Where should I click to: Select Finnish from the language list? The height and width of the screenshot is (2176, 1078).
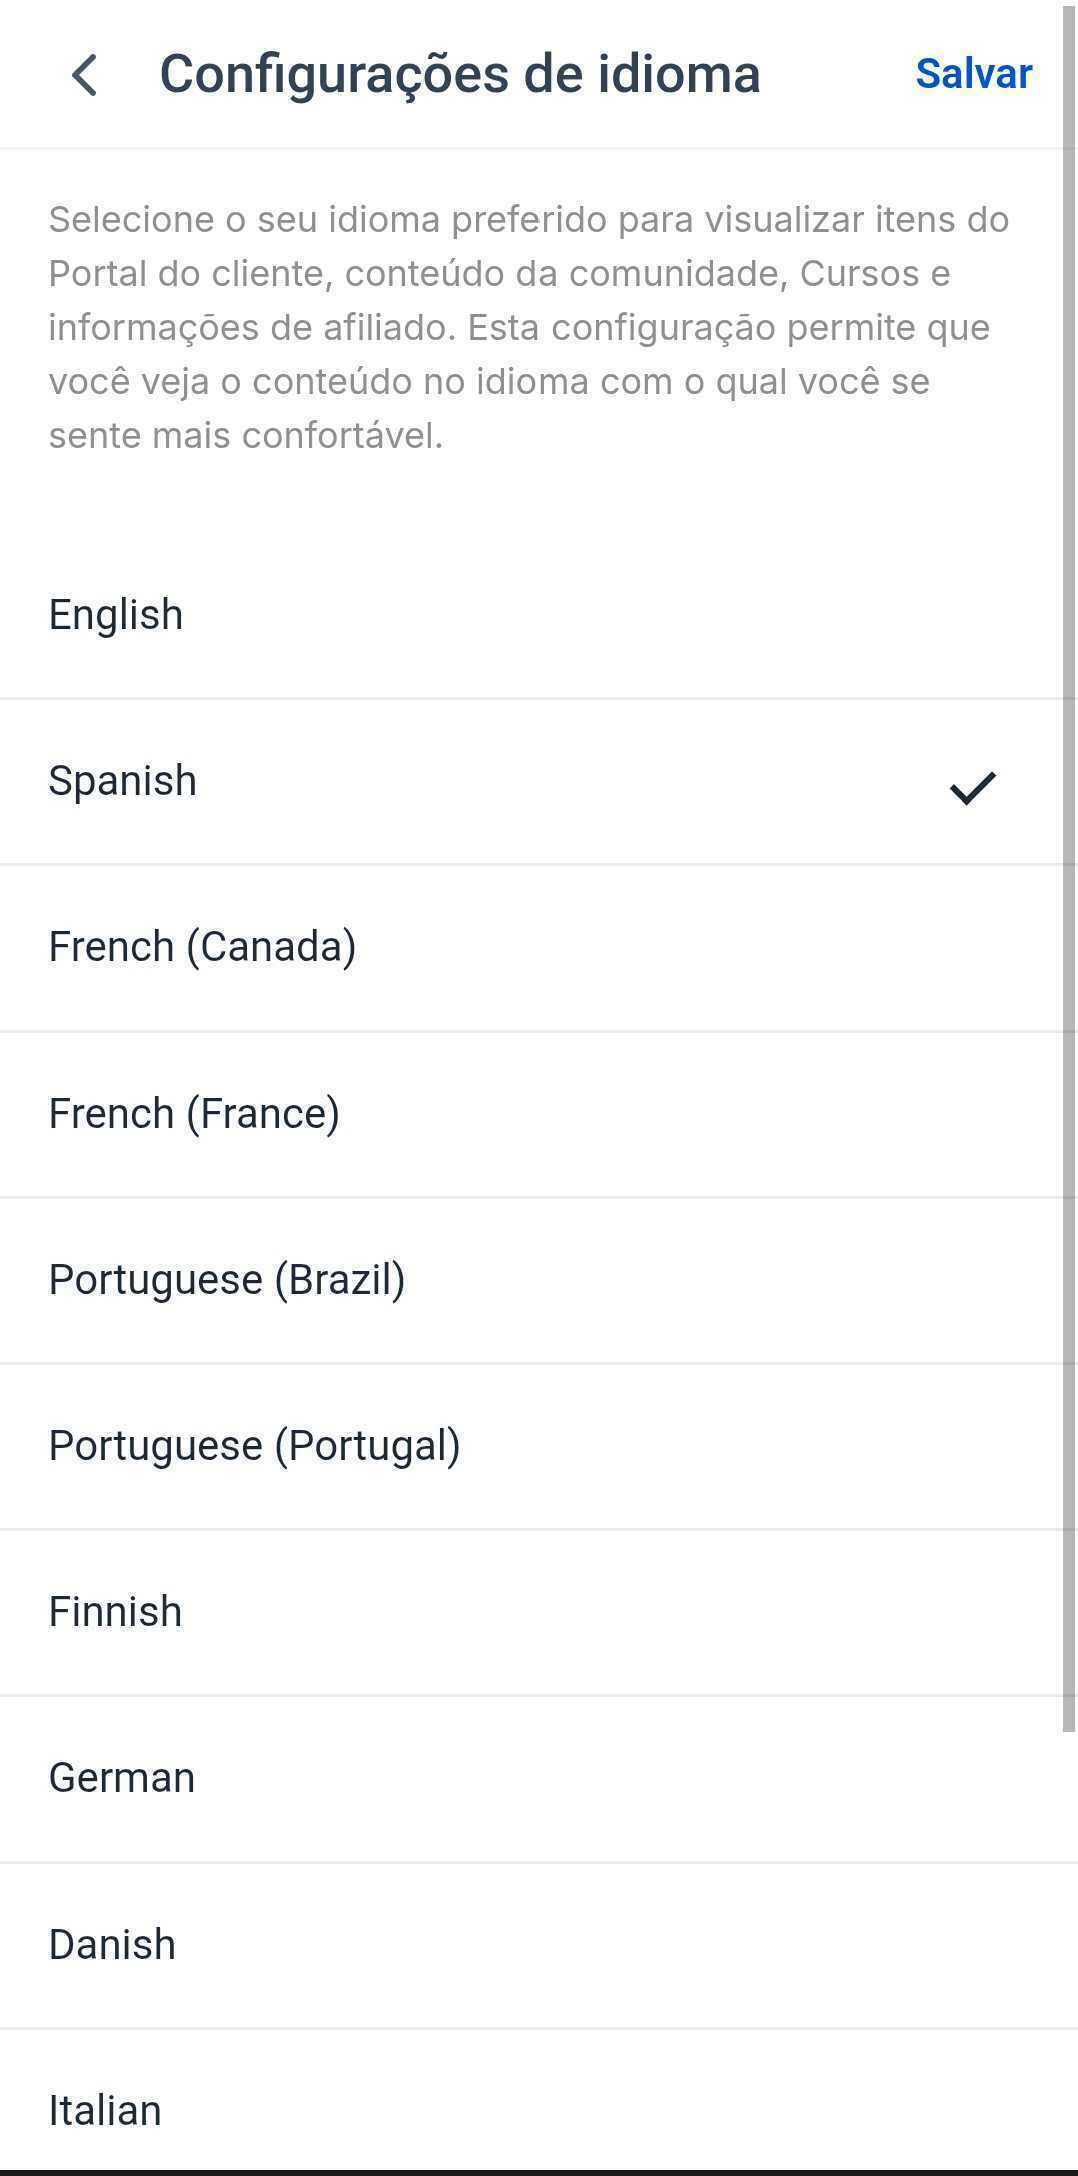point(116,1612)
